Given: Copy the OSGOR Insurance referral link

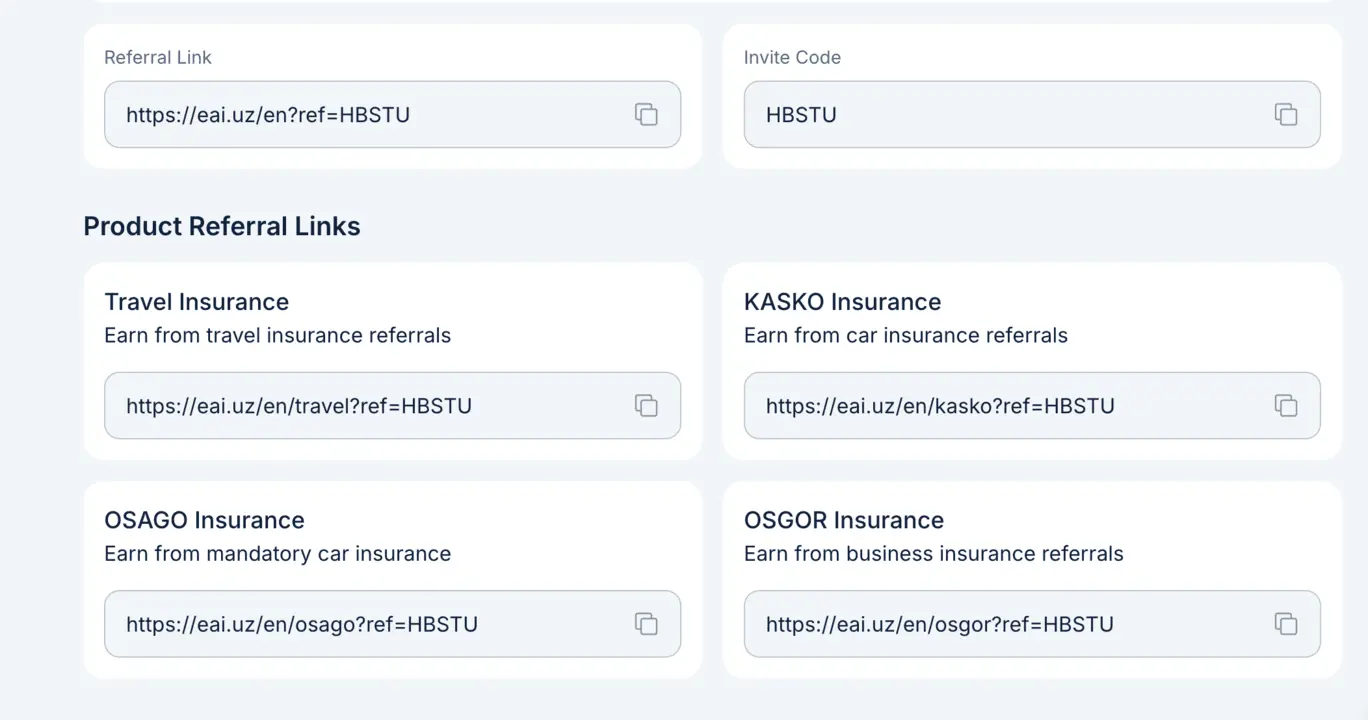Looking at the screenshot, I should [x=1286, y=623].
